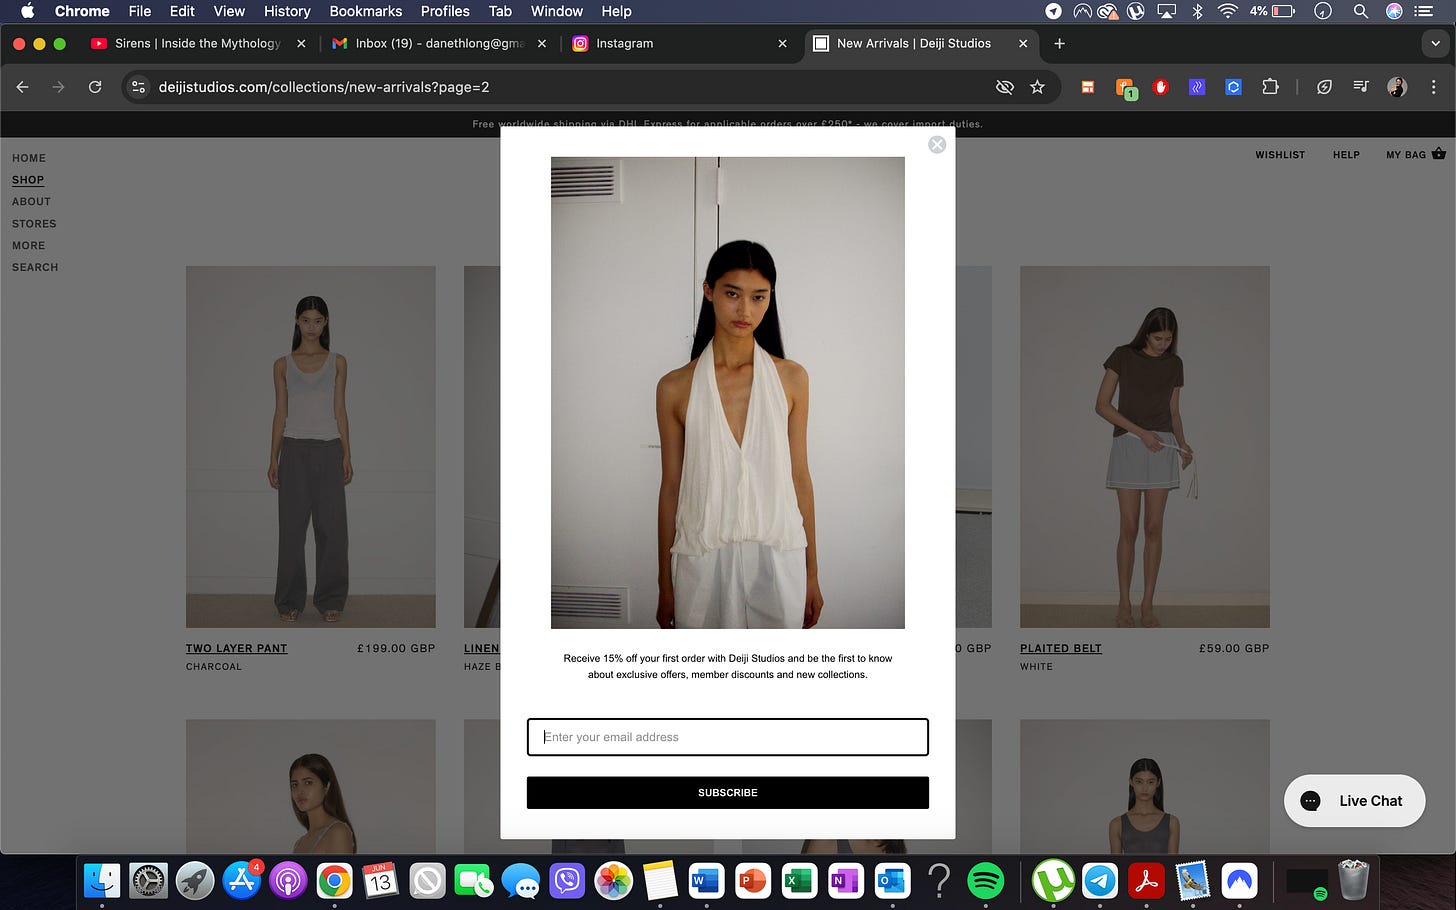Click the SUBSCRIBE button
Viewport: 1456px width, 910px height.
(728, 793)
